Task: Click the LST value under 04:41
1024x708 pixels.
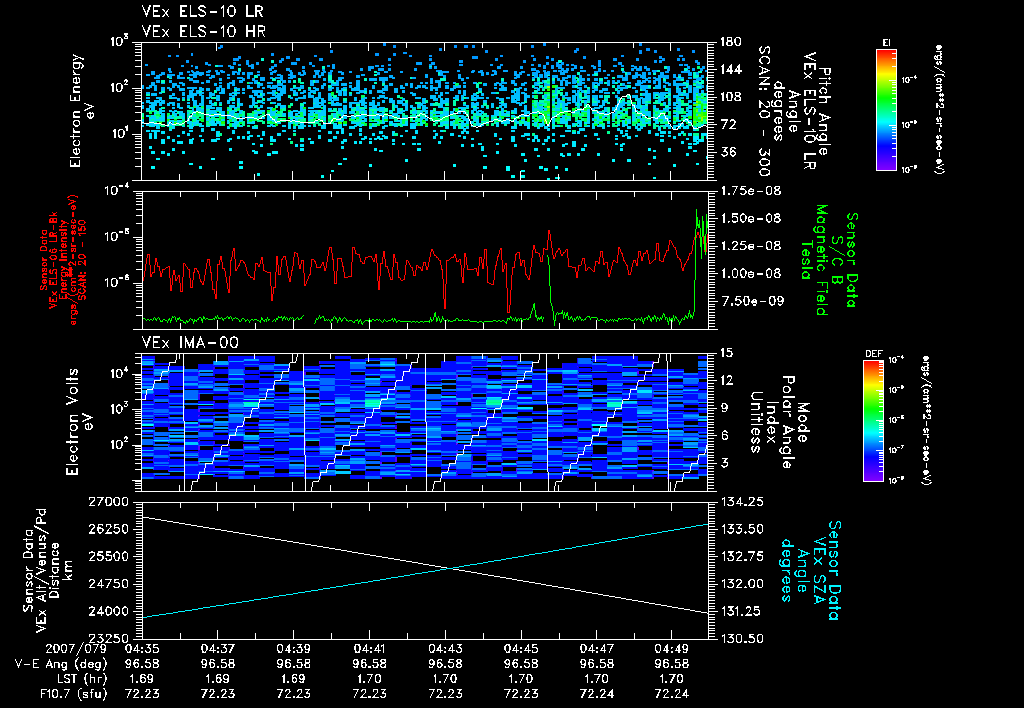Action: click(370, 679)
